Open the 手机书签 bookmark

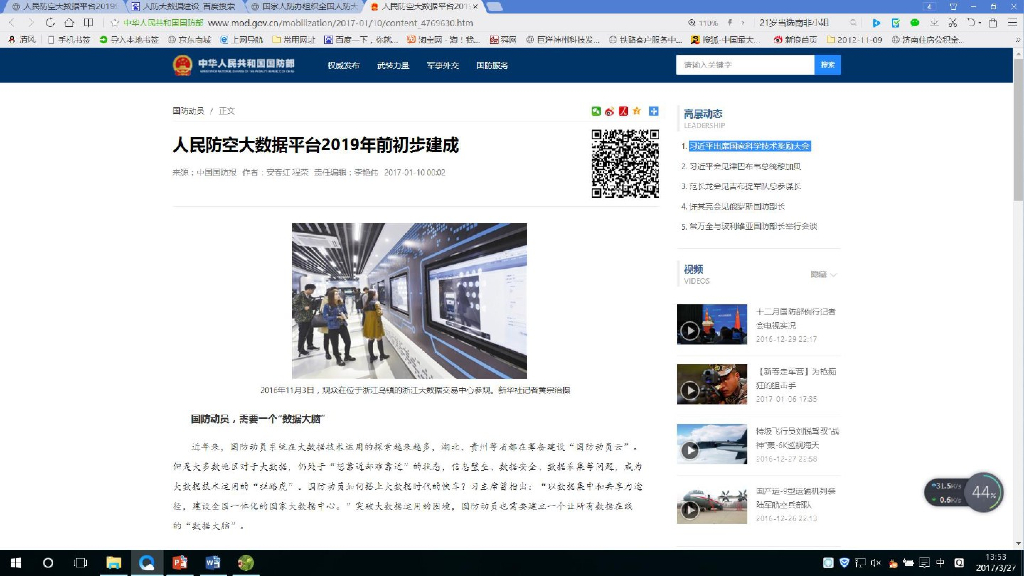click(69, 40)
